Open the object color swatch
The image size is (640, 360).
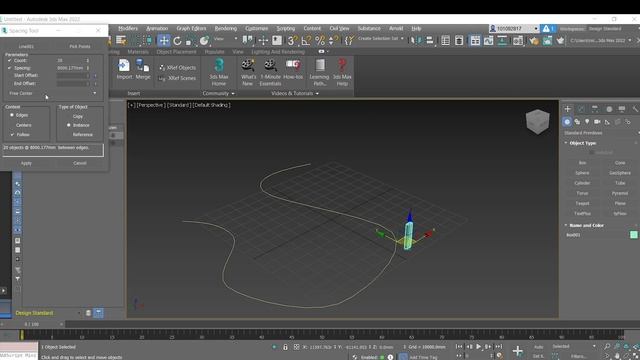coord(633,234)
